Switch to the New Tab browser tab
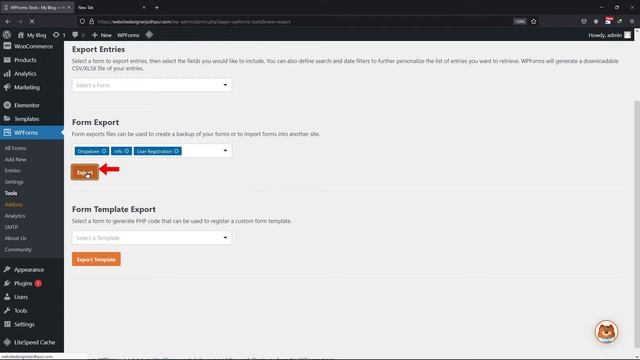This screenshot has height=360, width=640. (111, 7)
